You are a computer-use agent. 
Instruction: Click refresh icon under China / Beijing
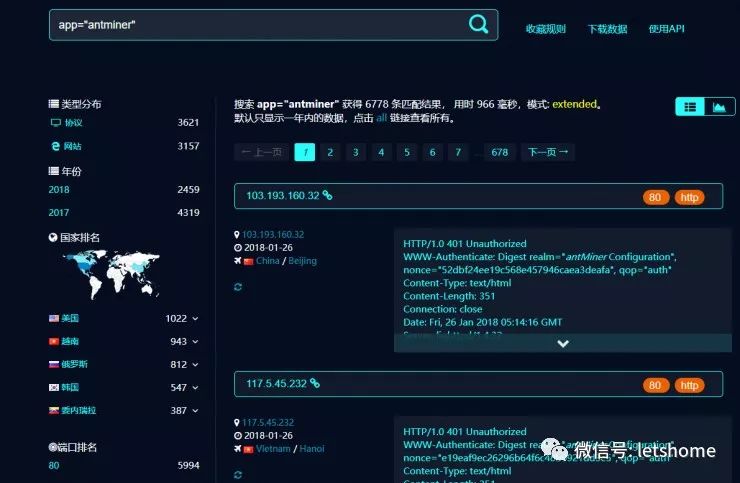pos(238,287)
